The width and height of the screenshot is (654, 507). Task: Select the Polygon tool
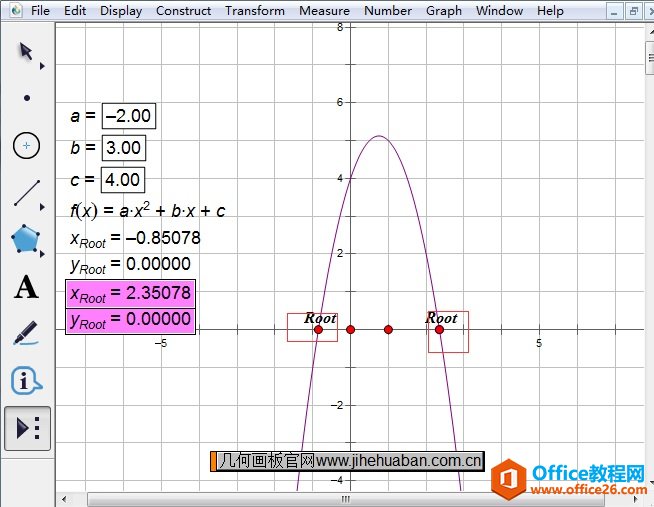(25, 238)
